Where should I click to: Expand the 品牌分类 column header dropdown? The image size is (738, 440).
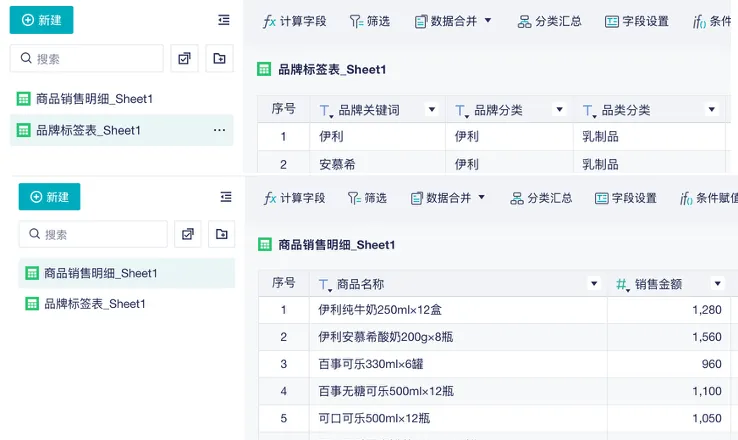point(561,110)
